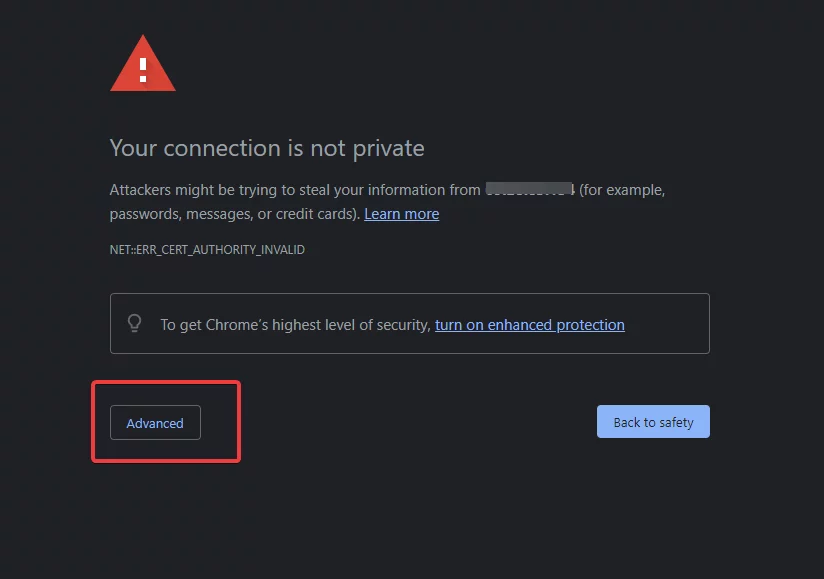Click the NET::ERR_CERT_AUTHORITY_INVALID error code

(x=207, y=250)
